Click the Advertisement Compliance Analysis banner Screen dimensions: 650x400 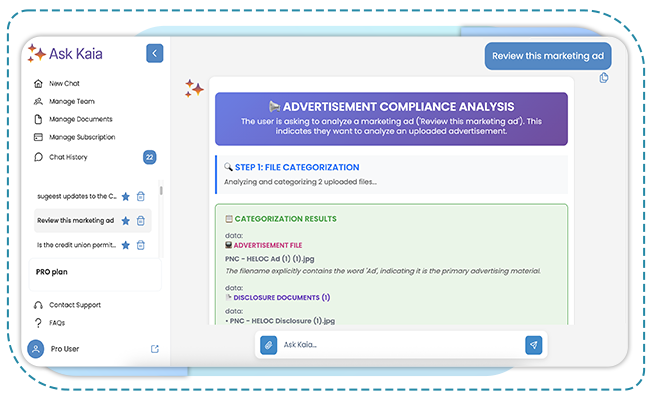pyautogui.click(x=391, y=119)
